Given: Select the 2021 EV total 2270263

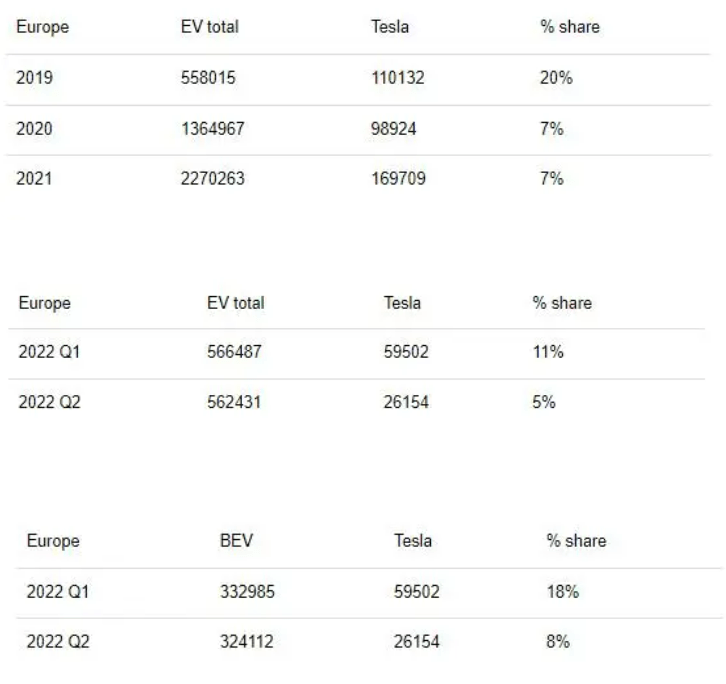Looking at the screenshot, I should pyautogui.click(x=213, y=178).
